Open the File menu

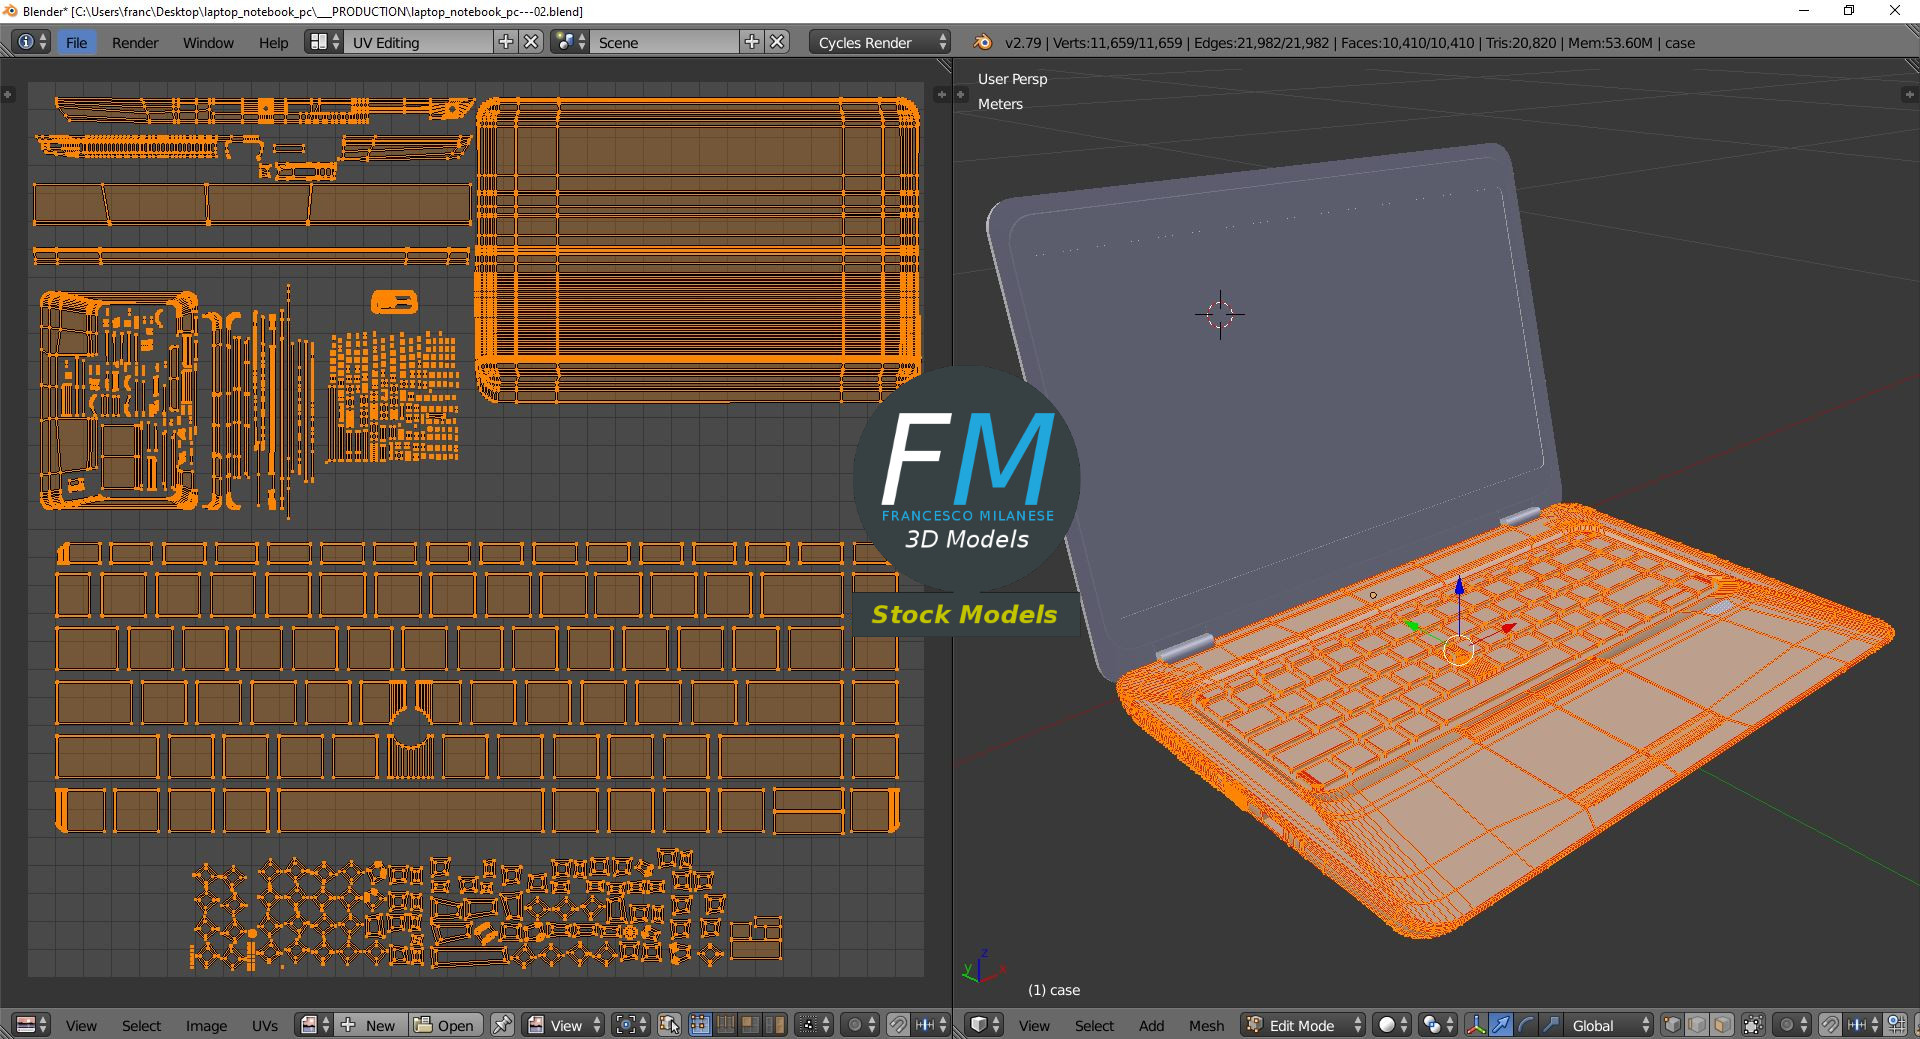pos(76,42)
